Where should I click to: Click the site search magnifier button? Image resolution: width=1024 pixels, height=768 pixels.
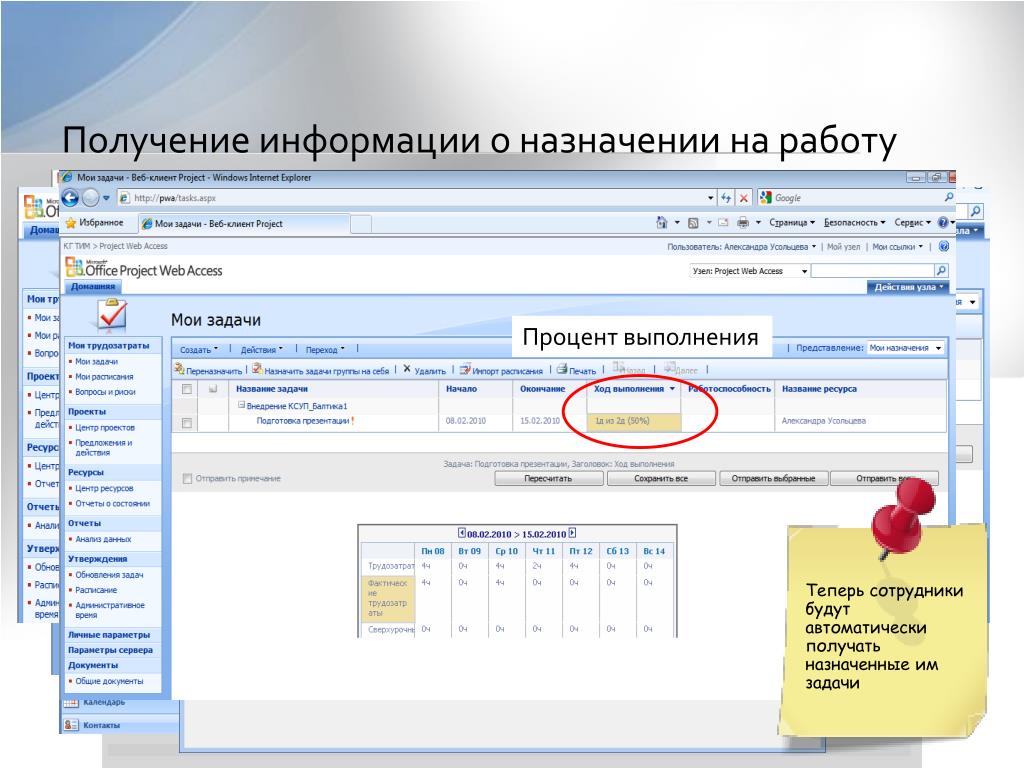click(941, 270)
